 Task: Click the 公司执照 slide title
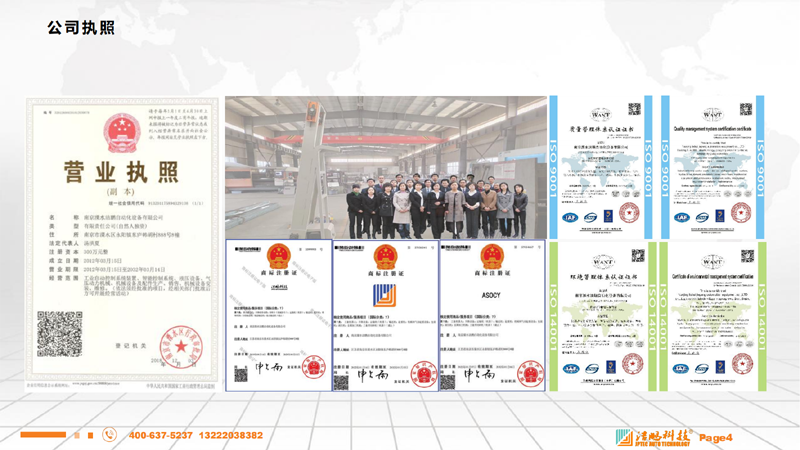click(81, 28)
